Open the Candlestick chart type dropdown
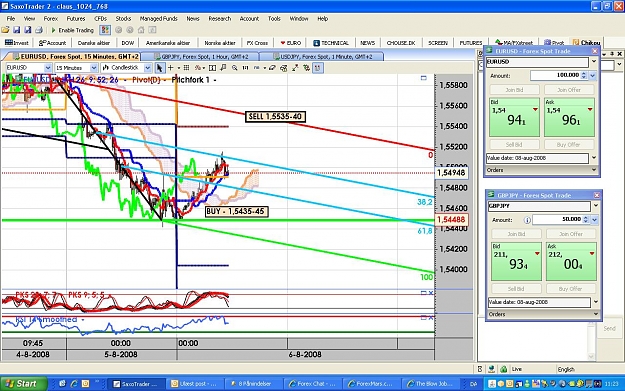625x391 pixels. point(147,68)
